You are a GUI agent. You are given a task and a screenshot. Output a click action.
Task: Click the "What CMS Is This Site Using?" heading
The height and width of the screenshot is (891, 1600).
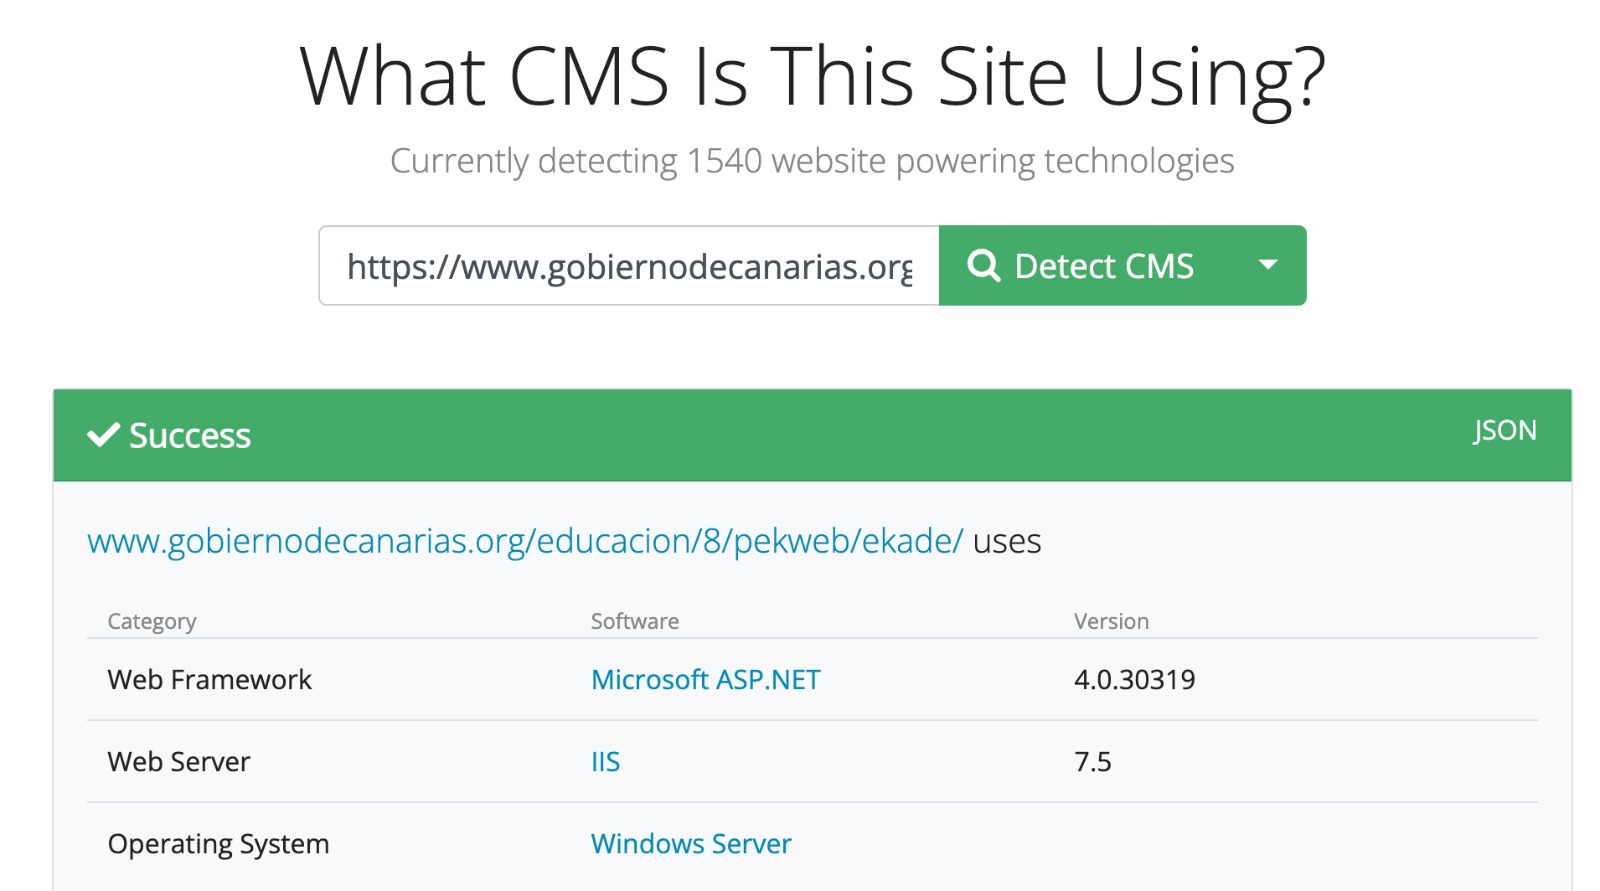812,78
